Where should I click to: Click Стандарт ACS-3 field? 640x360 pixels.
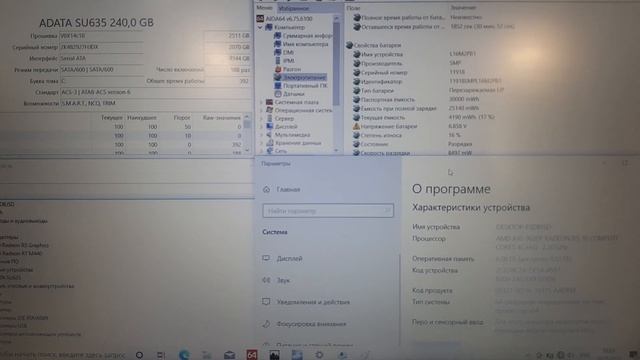click(x=155, y=92)
